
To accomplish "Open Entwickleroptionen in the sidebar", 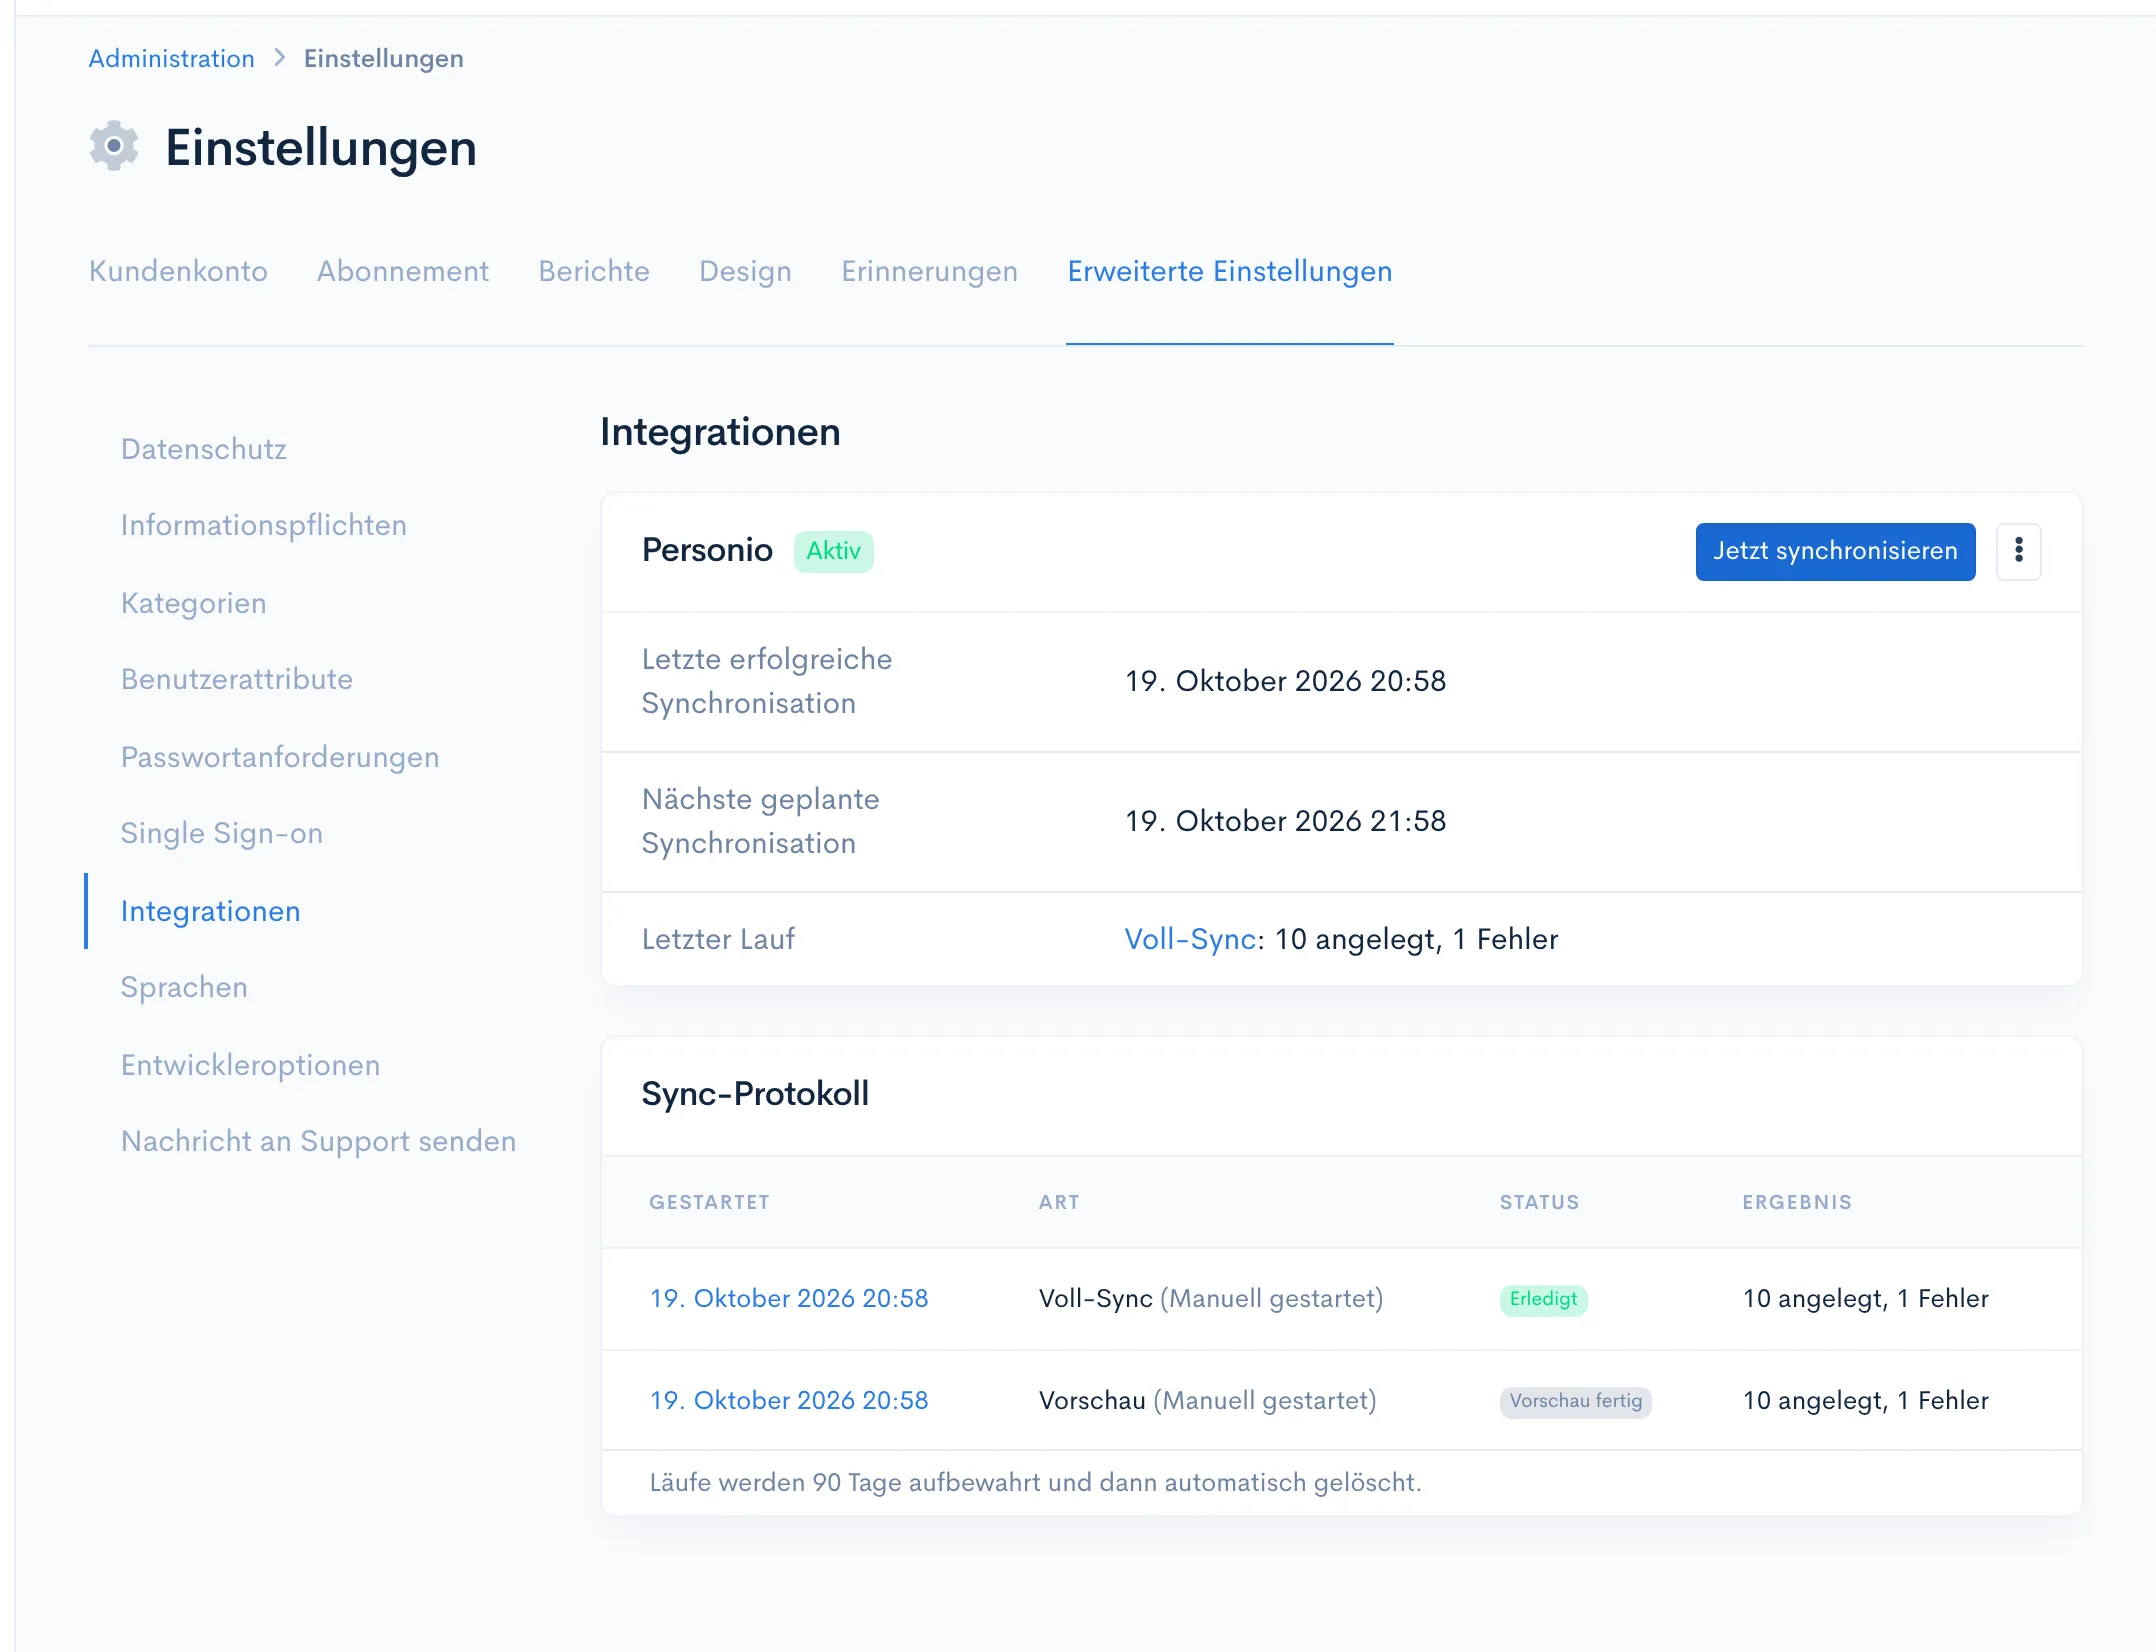I will pos(251,1065).
